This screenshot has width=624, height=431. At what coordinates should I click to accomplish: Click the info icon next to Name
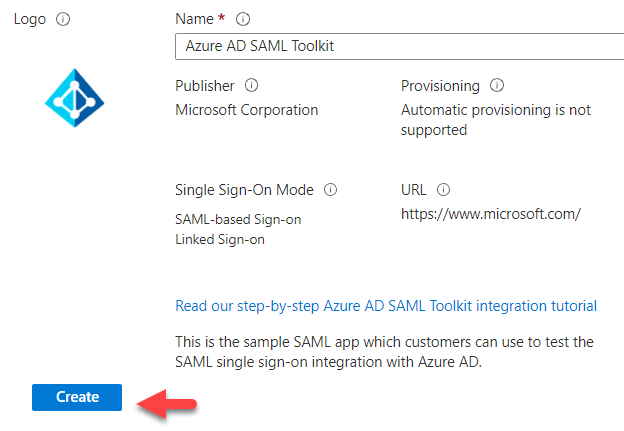pos(243,19)
